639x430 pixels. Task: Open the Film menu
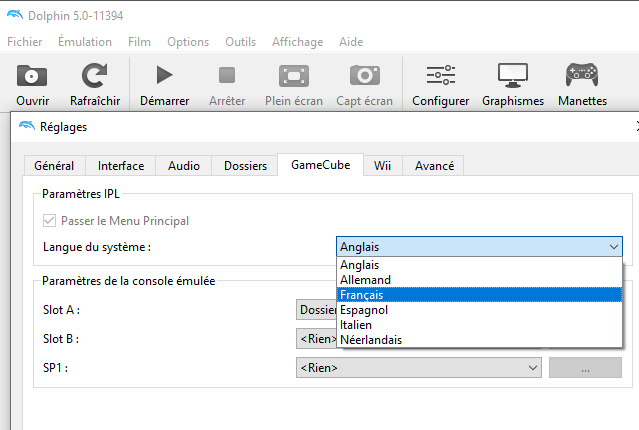[x=139, y=42]
